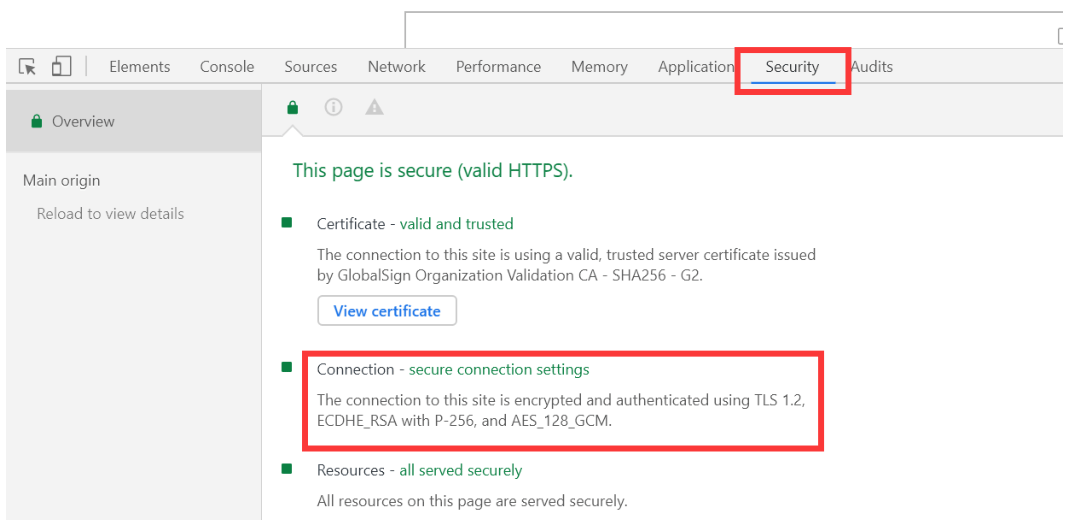Viewport: 1069px width, 520px height.
Task: Click green square next to Resources
Action: click(x=287, y=469)
